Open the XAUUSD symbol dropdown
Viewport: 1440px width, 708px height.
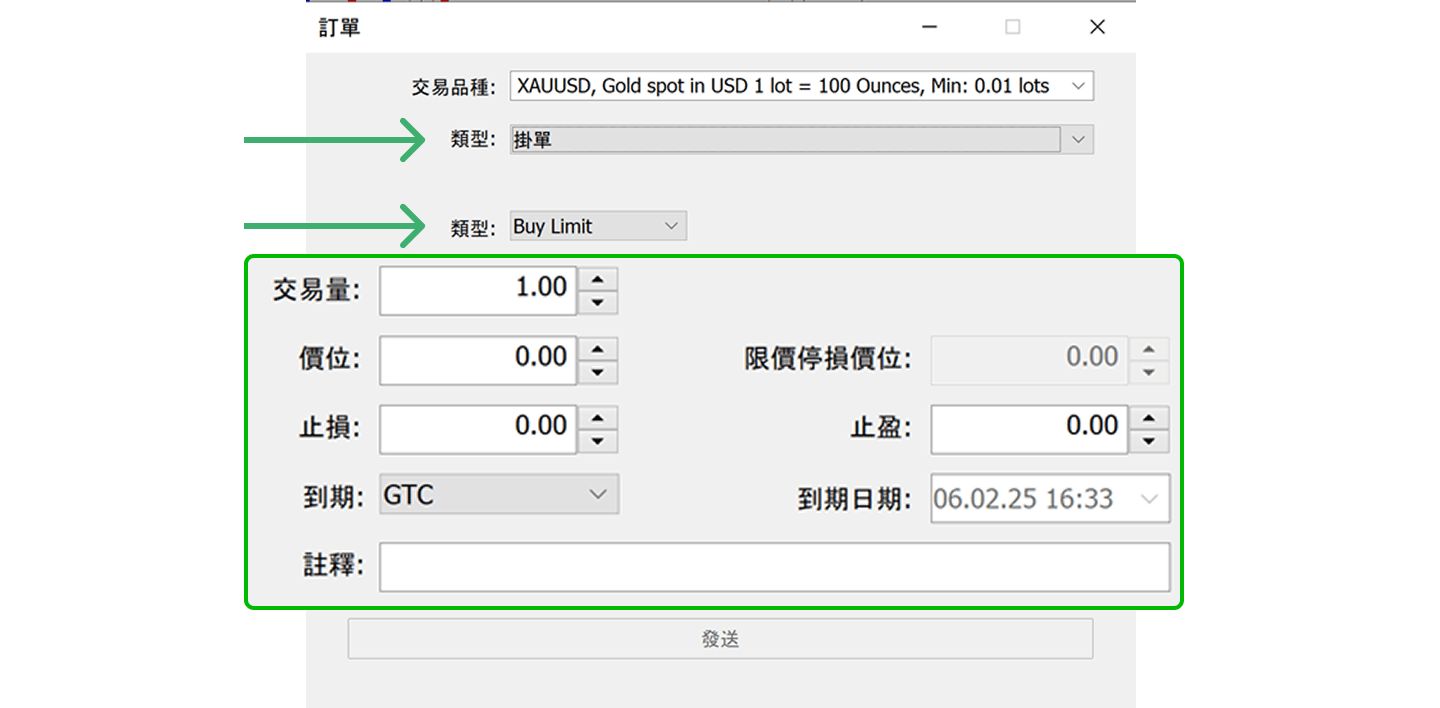1078,85
